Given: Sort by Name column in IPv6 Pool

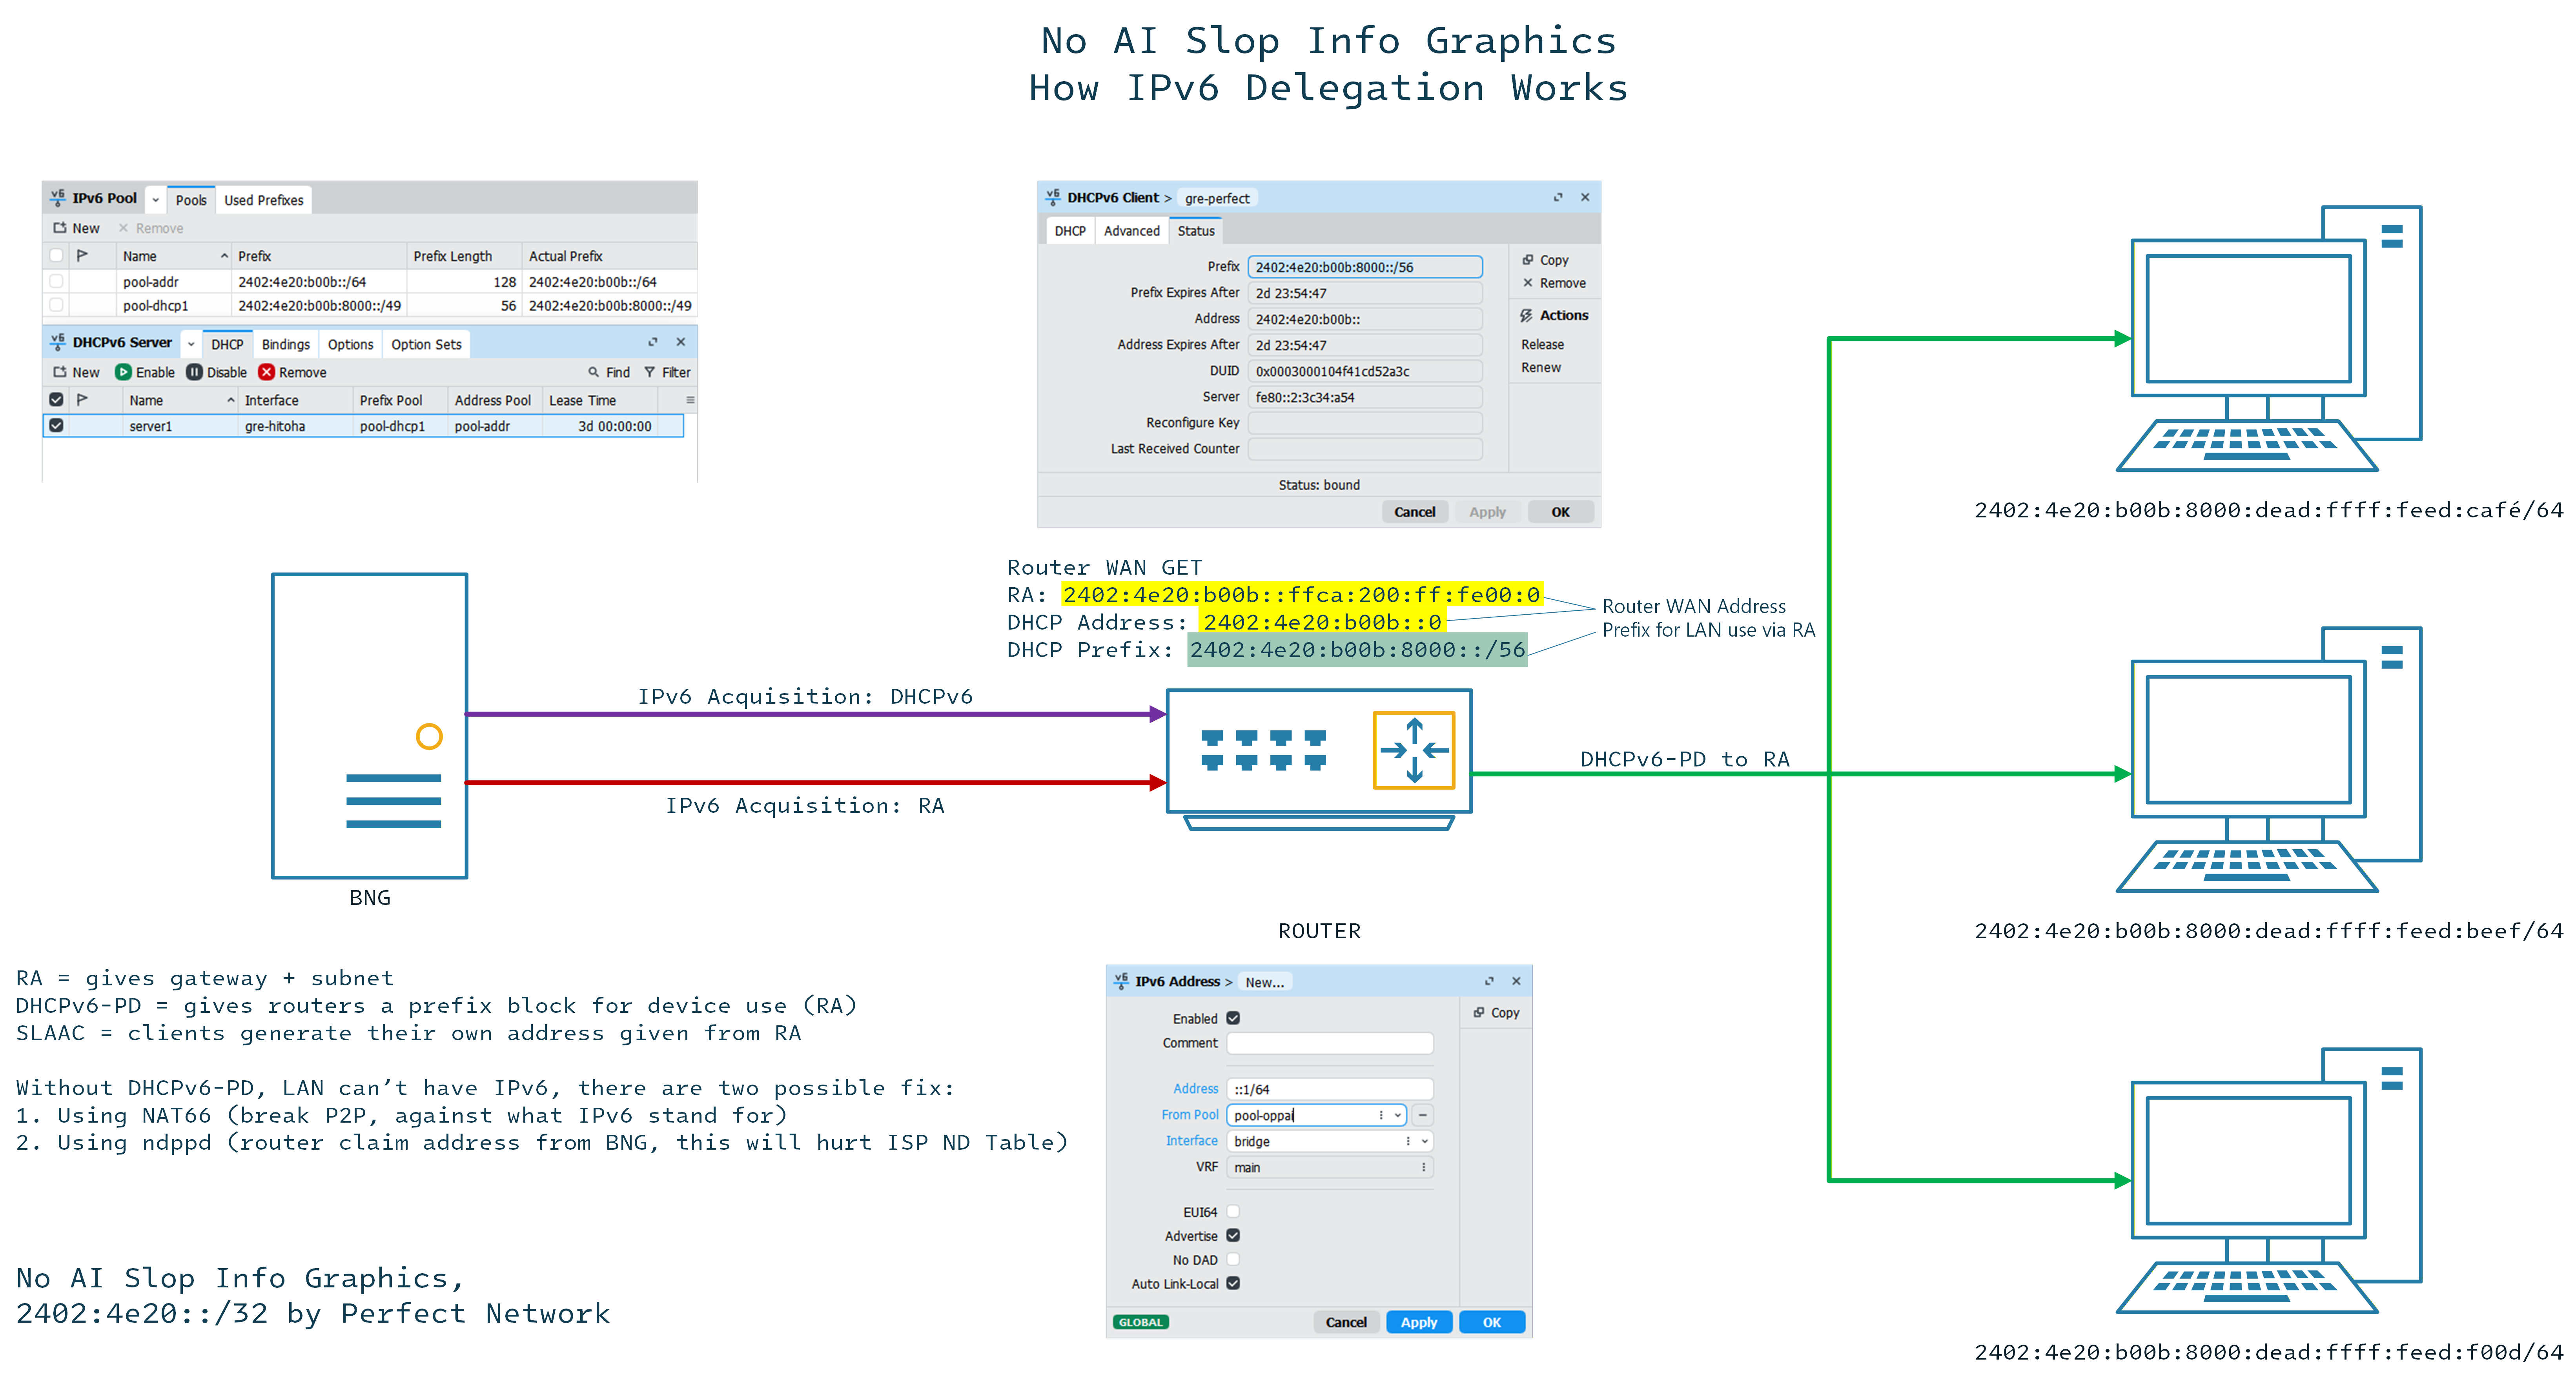Looking at the screenshot, I should (174, 256).
